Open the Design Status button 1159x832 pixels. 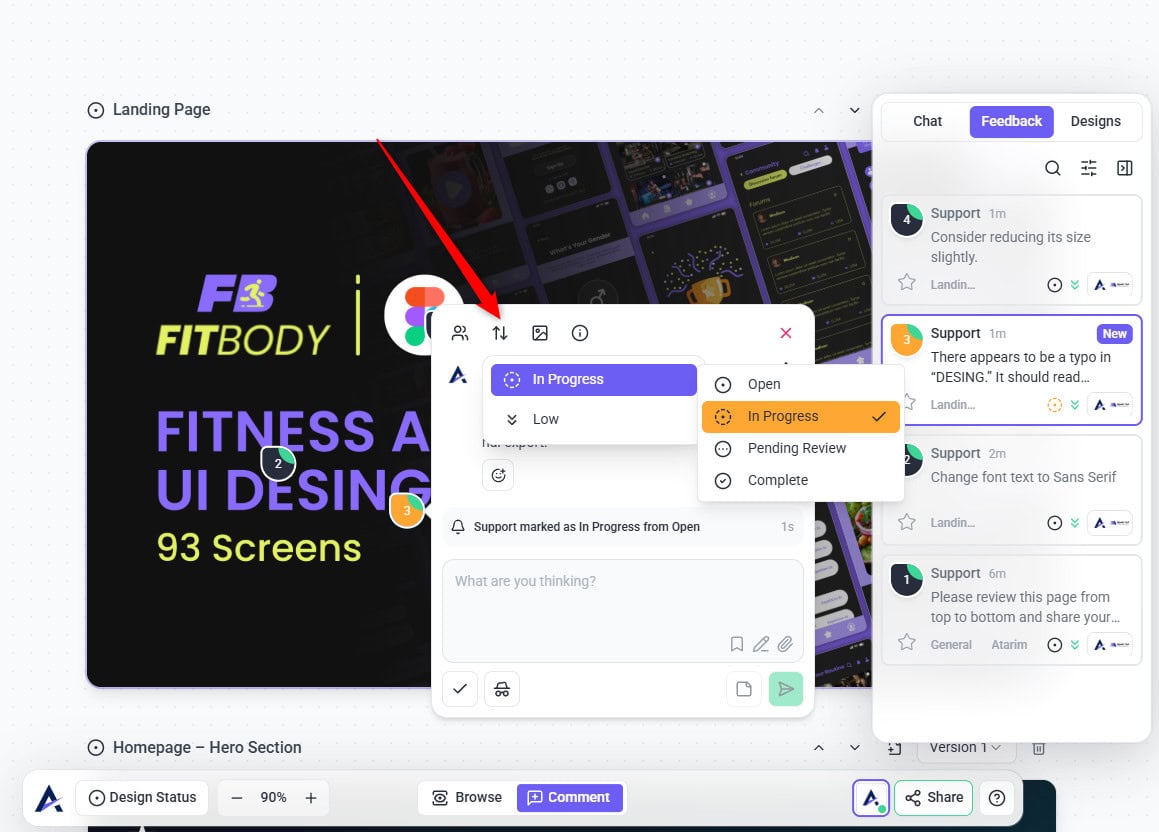(142, 798)
